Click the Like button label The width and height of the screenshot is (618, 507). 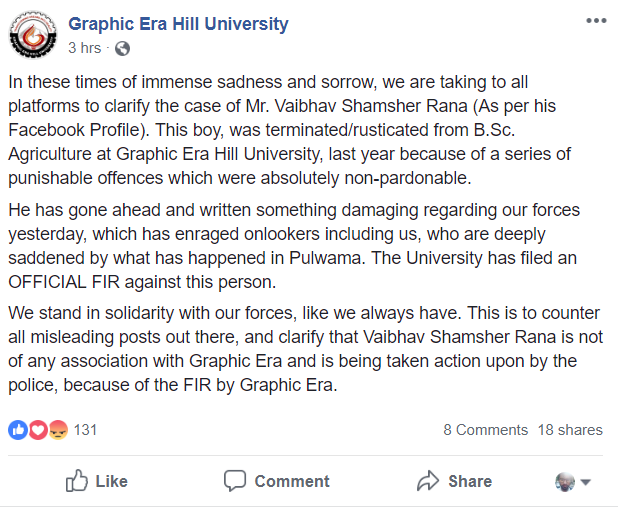tap(112, 481)
